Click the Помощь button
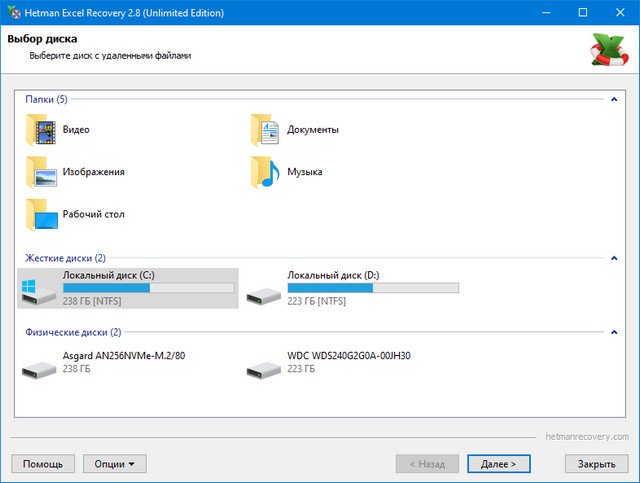 tap(43, 464)
